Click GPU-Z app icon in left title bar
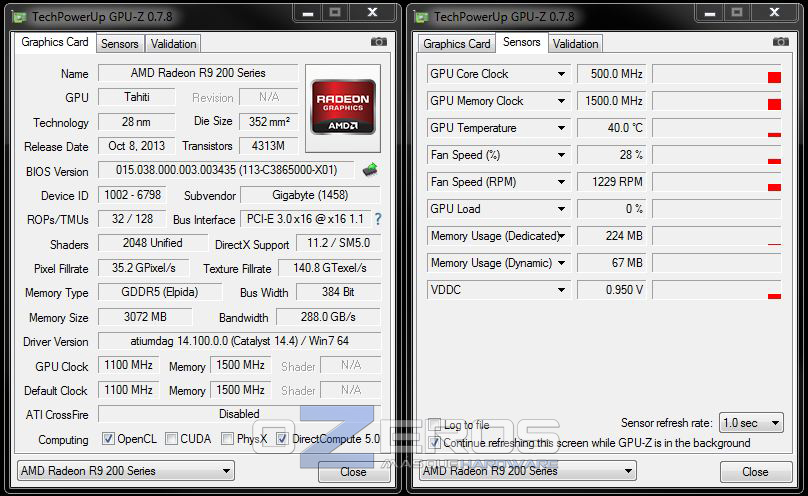808x496 pixels. (20, 16)
